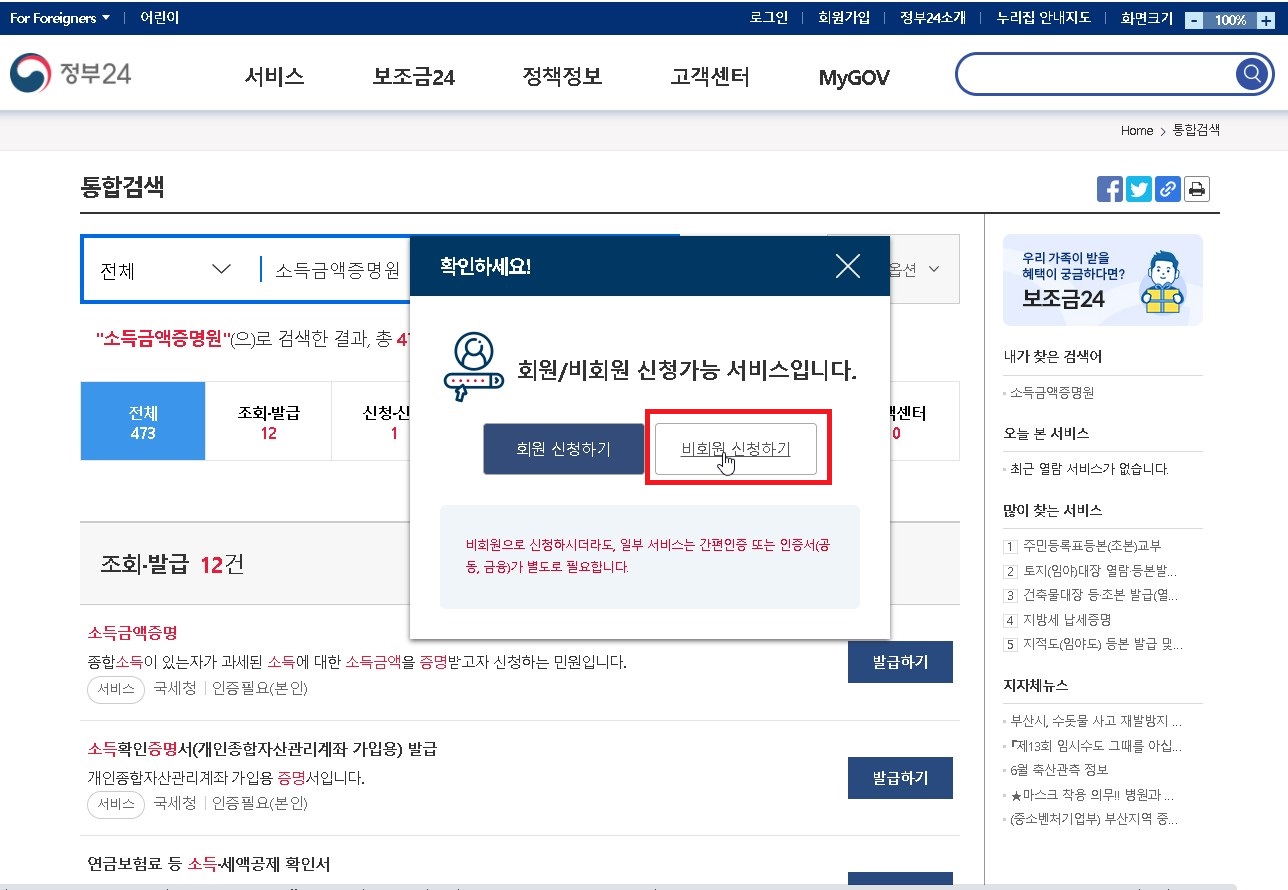The image size is (1288, 890).
Task: Open 주민등록표등본(초본)교부 popular service
Action: pyautogui.click(x=1091, y=546)
